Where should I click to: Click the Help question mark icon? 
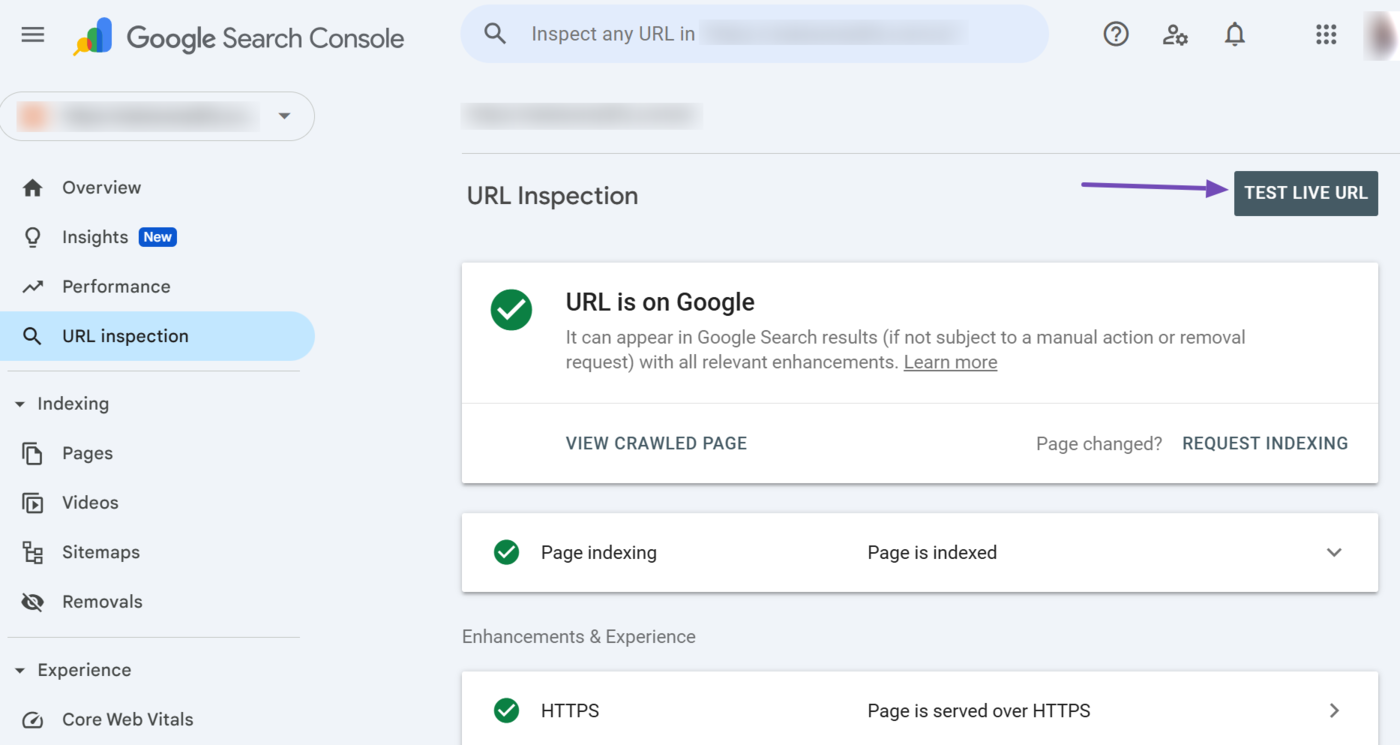tap(1116, 35)
